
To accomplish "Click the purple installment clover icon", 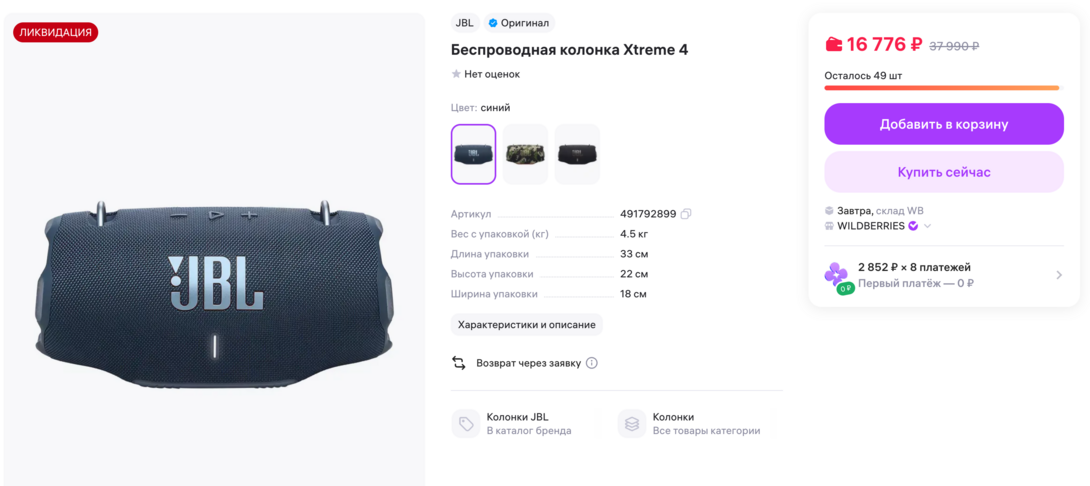I will click(x=836, y=277).
